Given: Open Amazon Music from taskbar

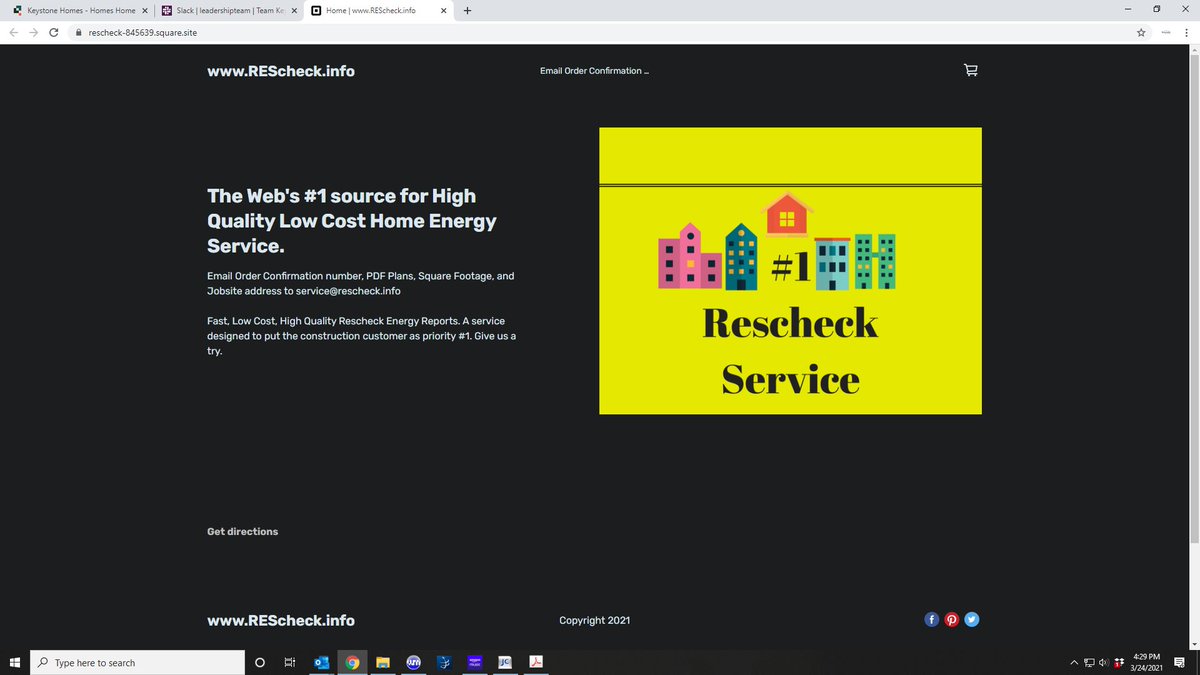Looking at the screenshot, I should tap(475, 662).
